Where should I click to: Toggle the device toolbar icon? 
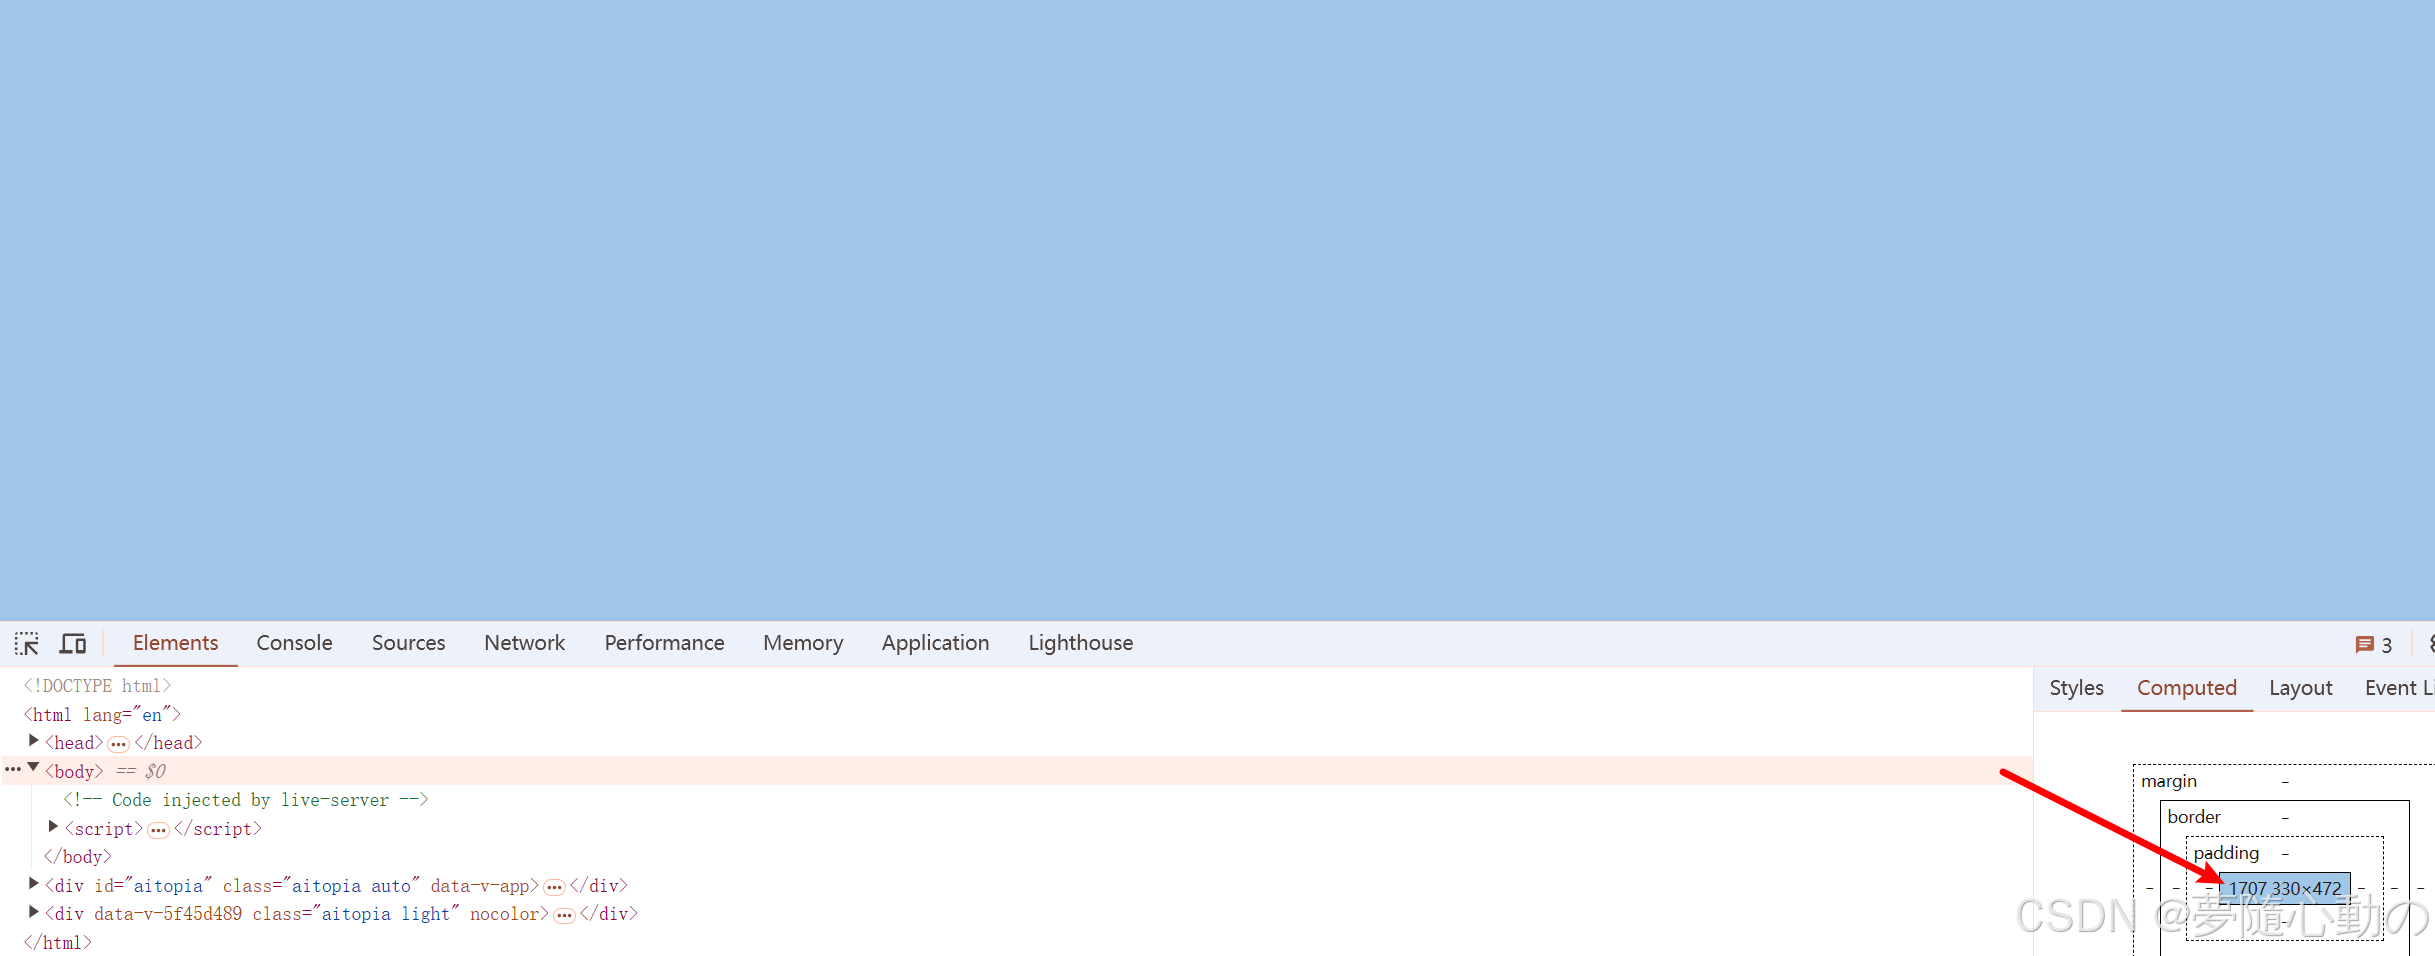[x=73, y=644]
